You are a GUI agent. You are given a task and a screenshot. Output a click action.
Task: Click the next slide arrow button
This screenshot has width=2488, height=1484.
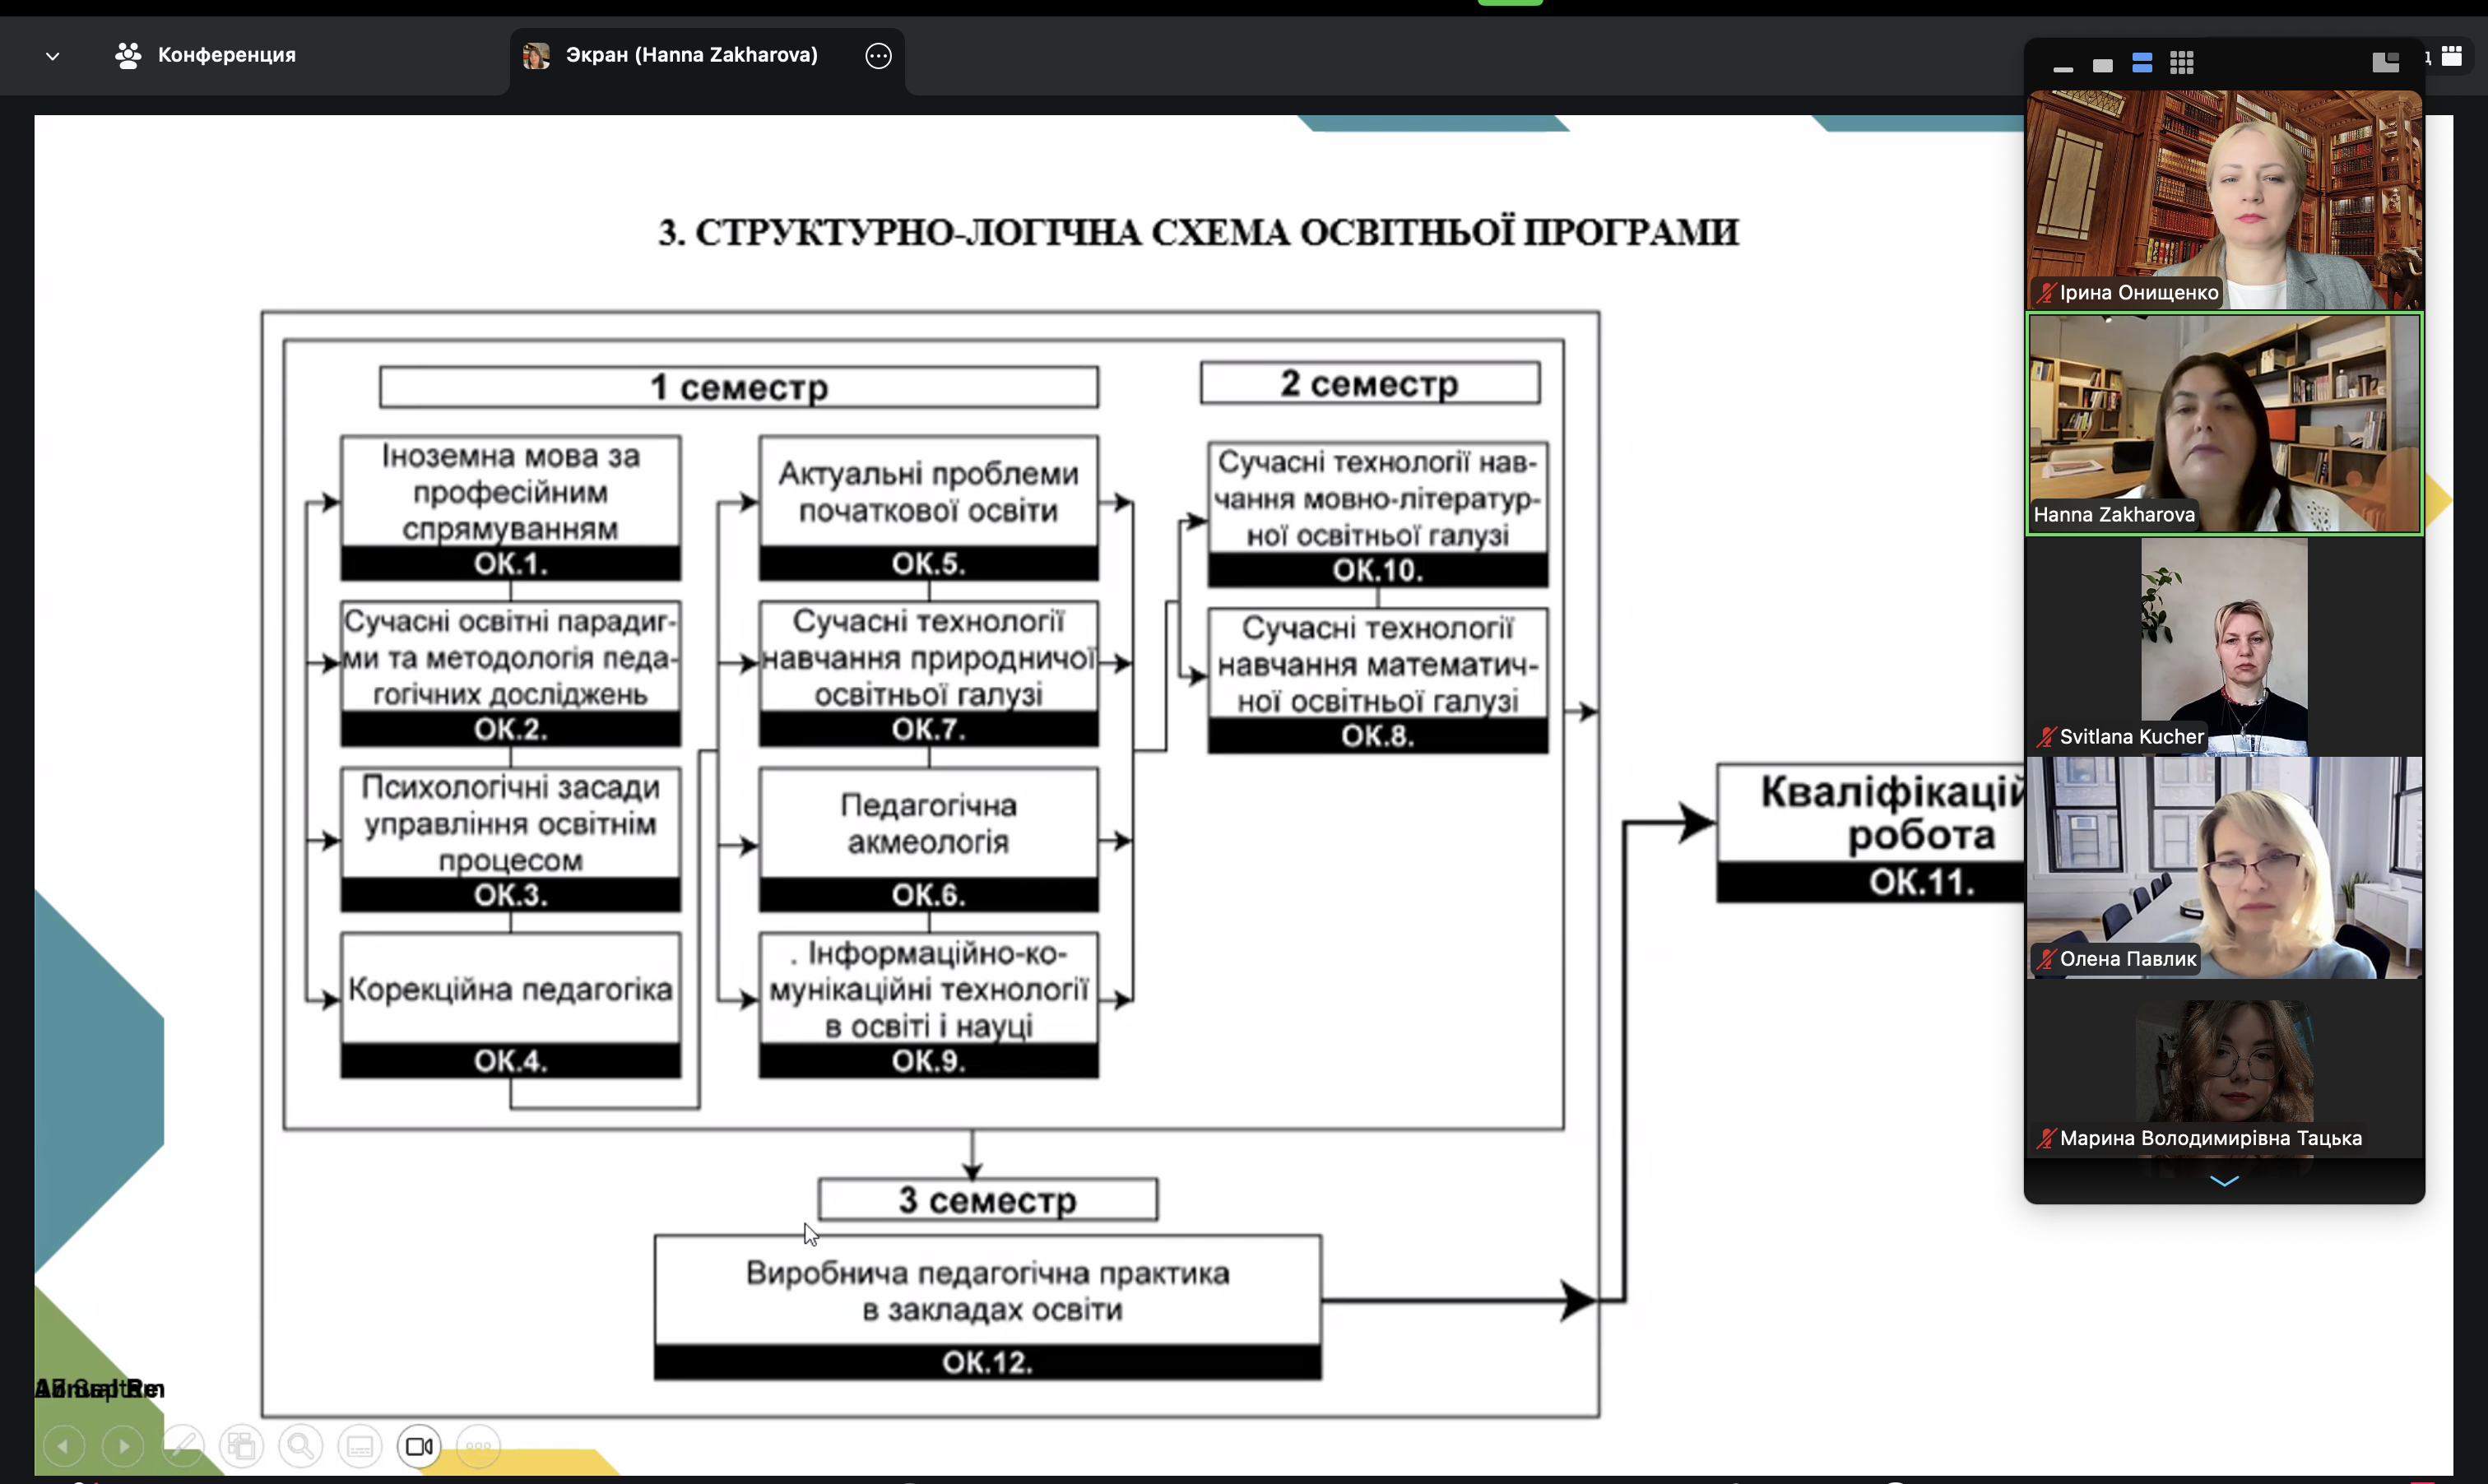tap(123, 1446)
